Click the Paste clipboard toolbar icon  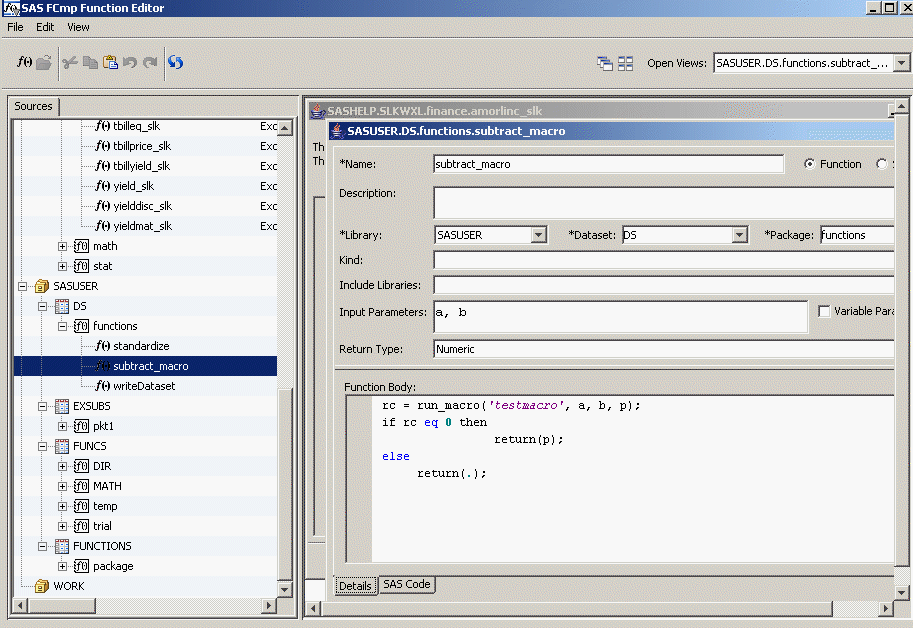click(110, 62)
